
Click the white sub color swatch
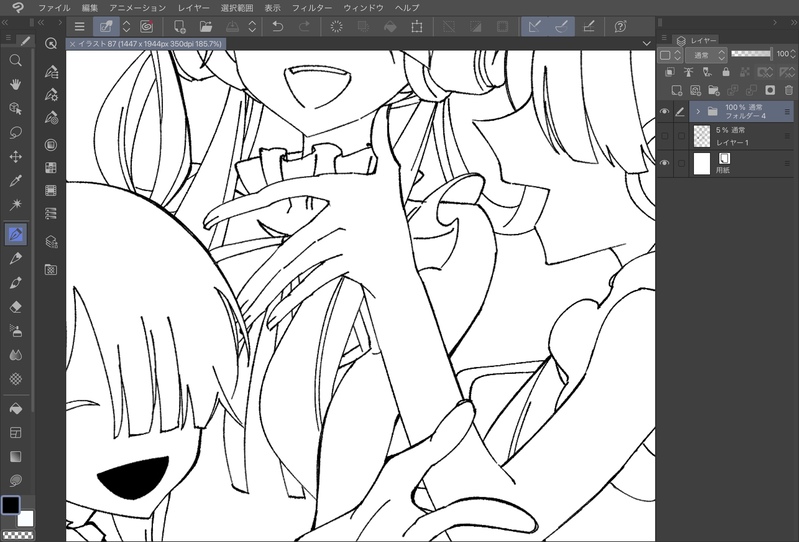click(x=25, y=519)
